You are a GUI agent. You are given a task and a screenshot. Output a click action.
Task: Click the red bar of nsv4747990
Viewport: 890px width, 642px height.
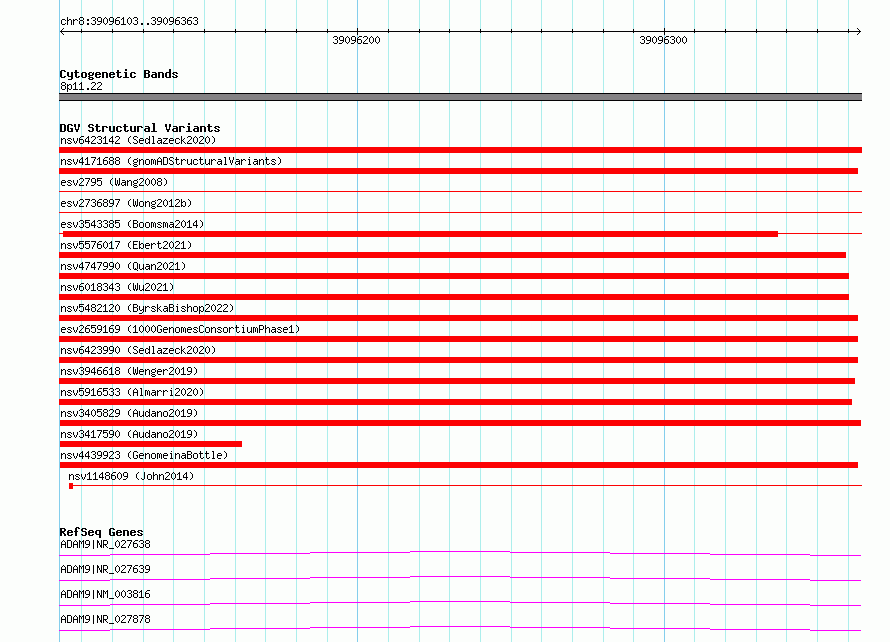454,276
